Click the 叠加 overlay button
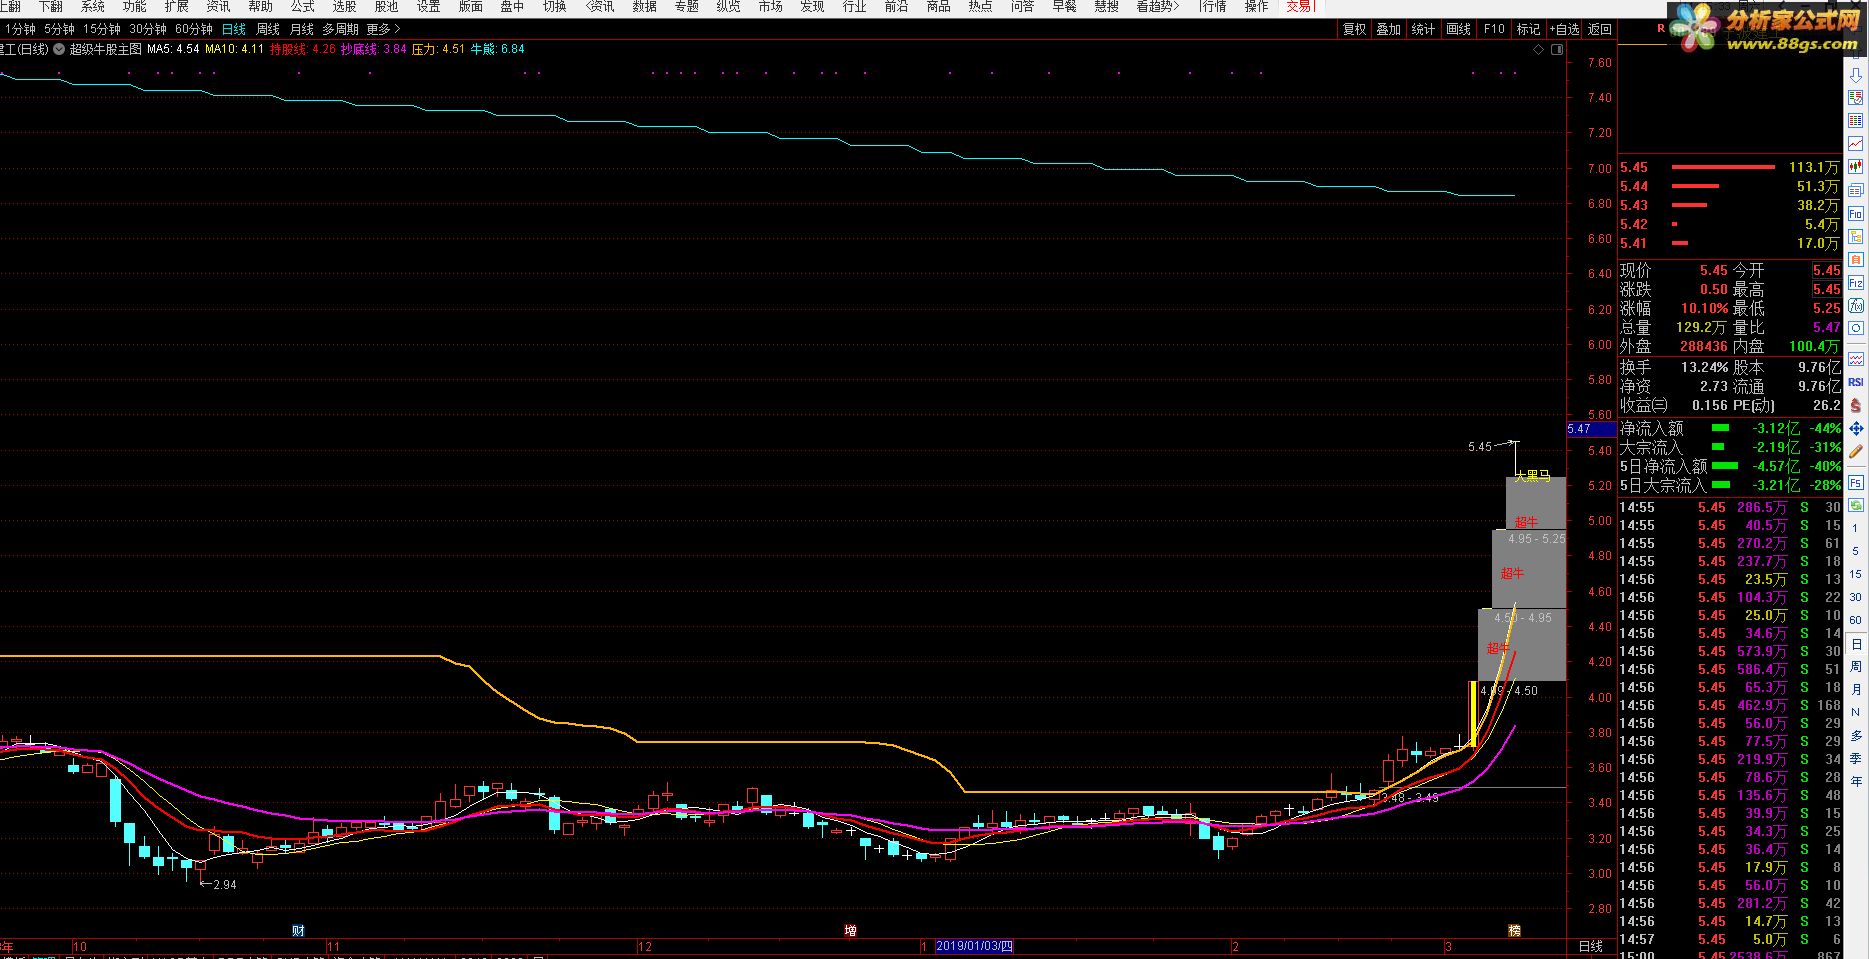 [x=1389, y=30]
